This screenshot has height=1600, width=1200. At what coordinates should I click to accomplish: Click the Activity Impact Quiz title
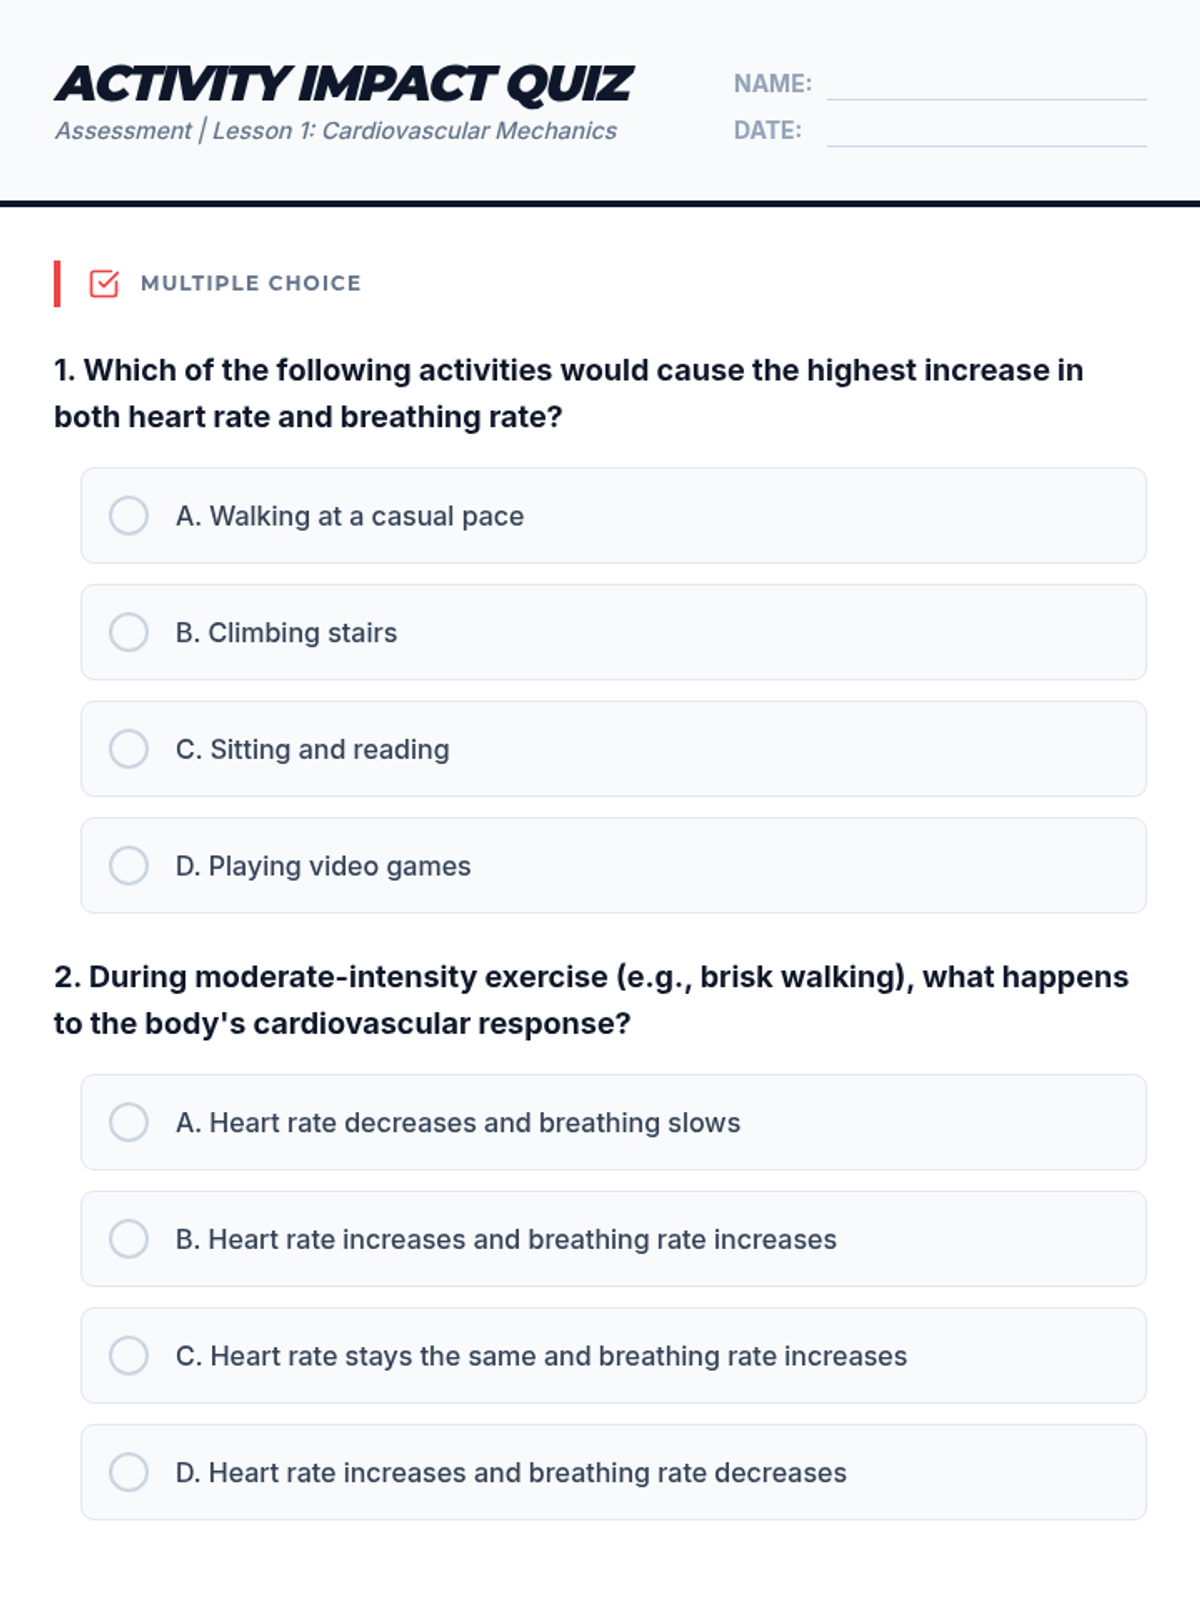(x=344, y=84)
